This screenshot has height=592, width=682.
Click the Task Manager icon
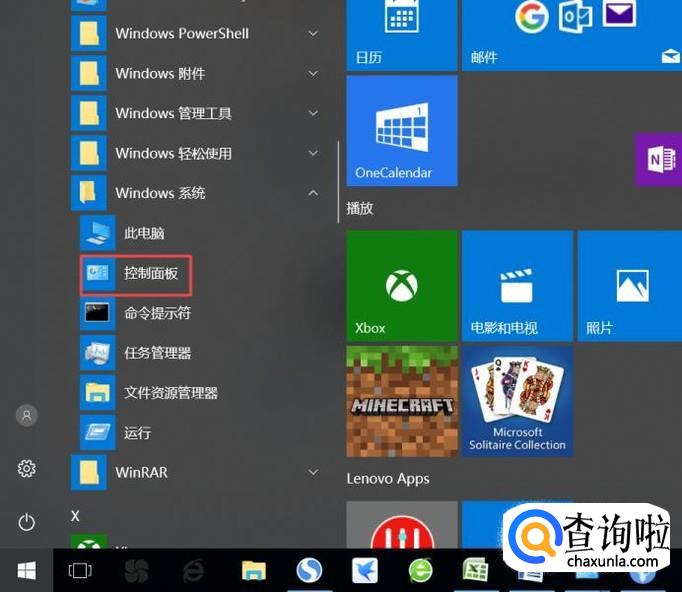[x=97, y=353]
